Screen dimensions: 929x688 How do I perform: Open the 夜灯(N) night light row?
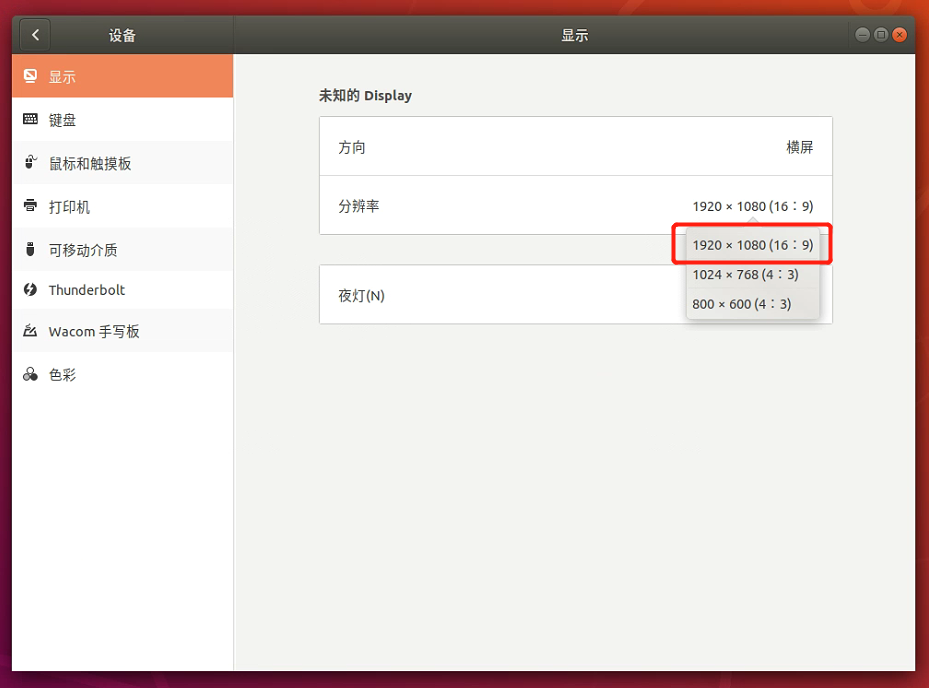pos(576,295)
